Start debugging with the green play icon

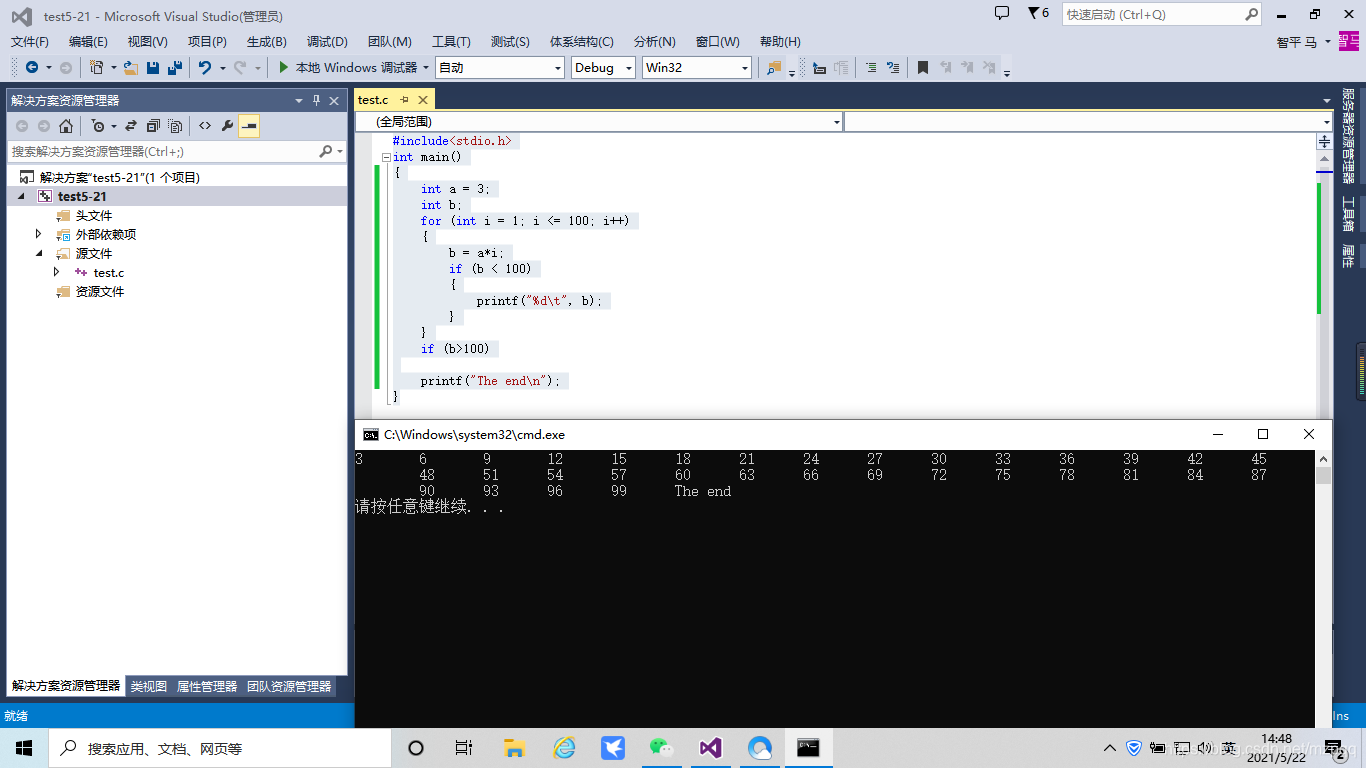(x=284, y=67)
